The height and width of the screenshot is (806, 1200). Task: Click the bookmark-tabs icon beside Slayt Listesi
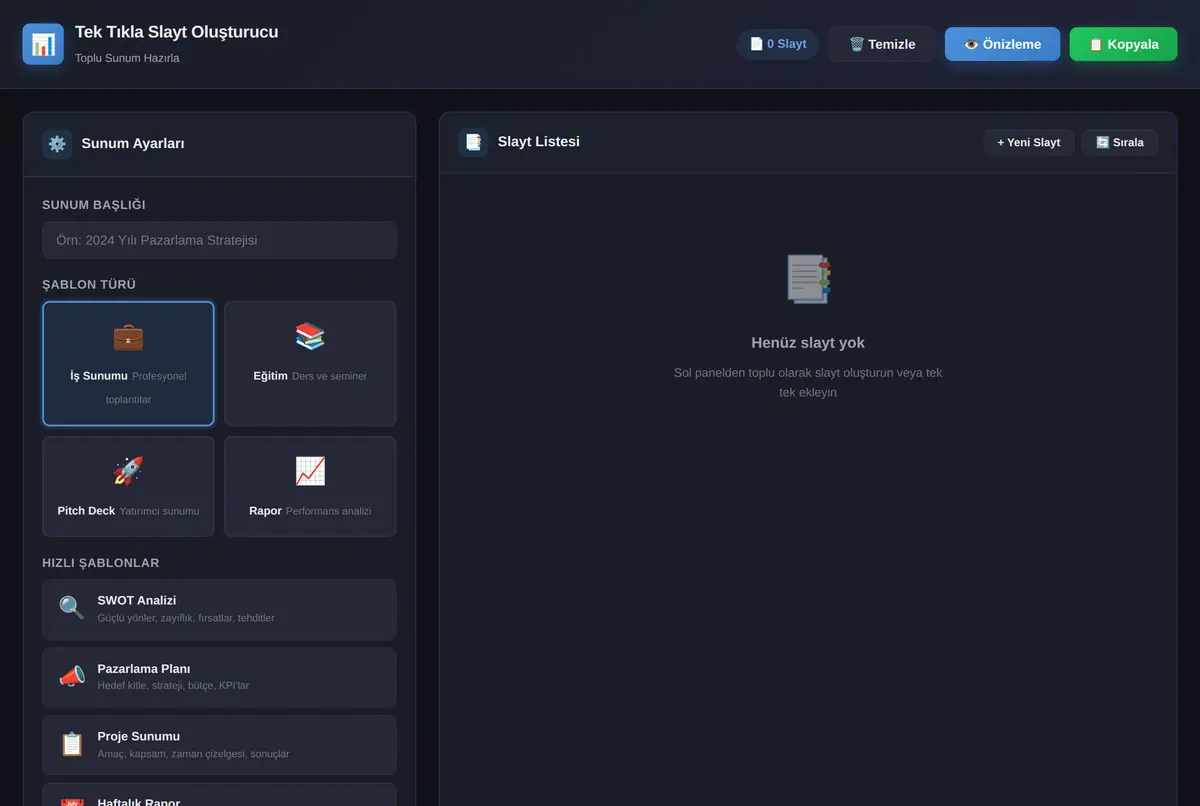point(473,142)
